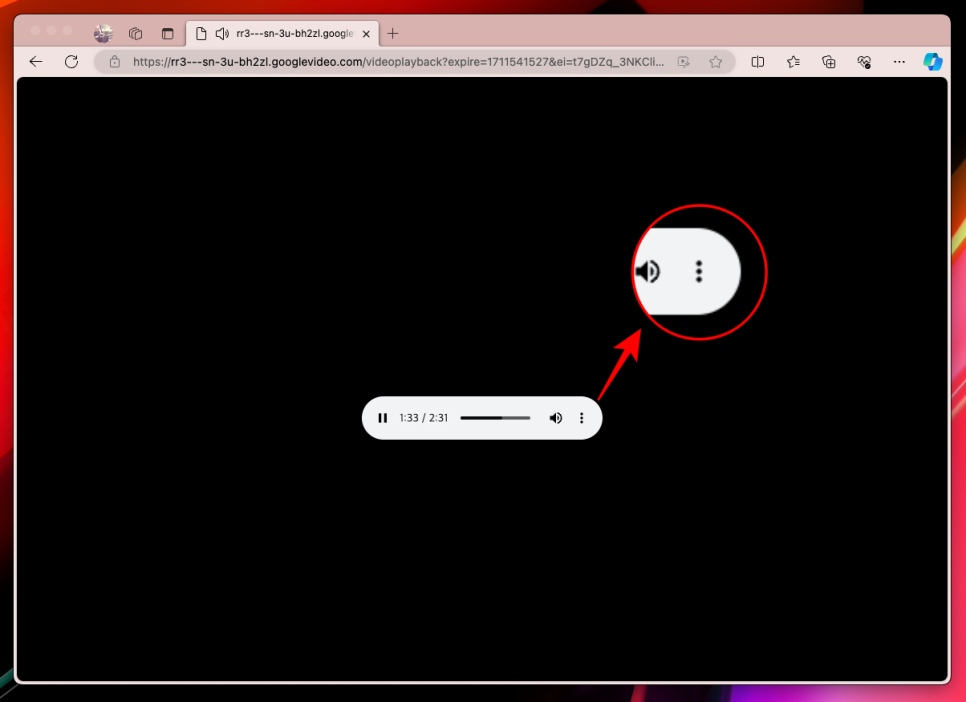The height and width of the screenshot is (702, 966).
Task: Pause the audio playback
Action: [x=383, y=418]
